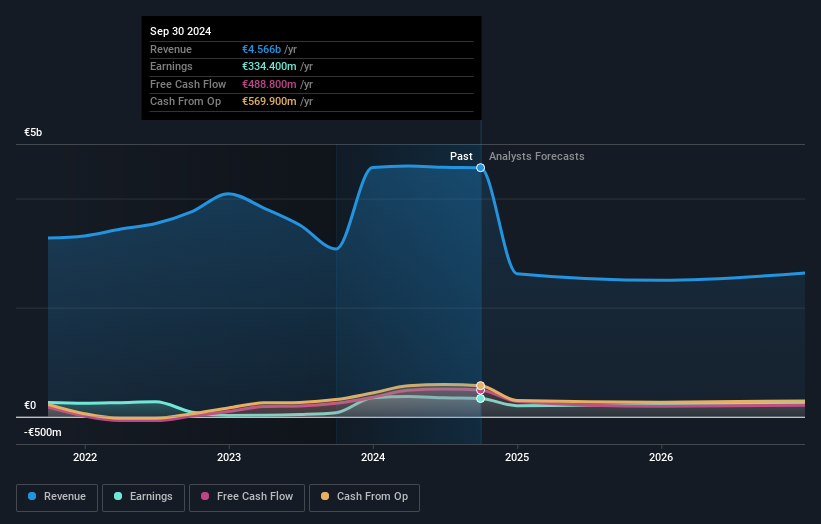Click the Revenue row label in tooltip
Image resolution: width=821 pixels, height=524 pixels.
click(x=171, y=49)
